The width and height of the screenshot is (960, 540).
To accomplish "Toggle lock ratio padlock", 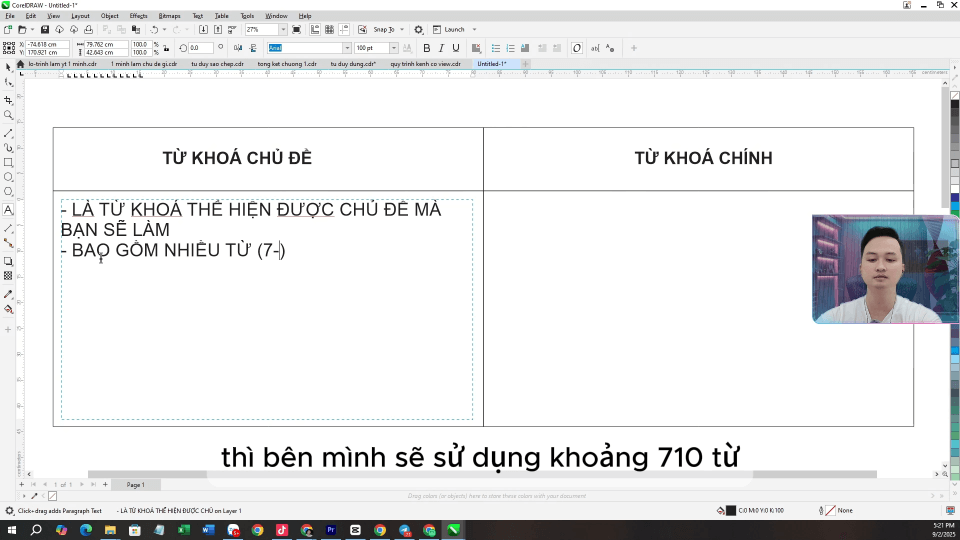I will click(166, 48).
